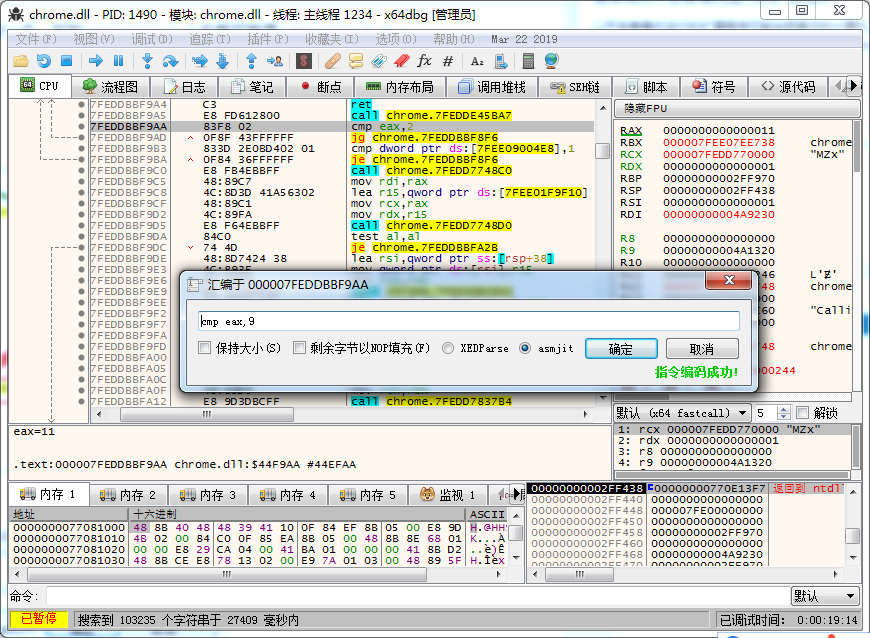Click the memory tabs right scroll arrow
Viewport: 870px width, 638px height.
tap(517, 493)
